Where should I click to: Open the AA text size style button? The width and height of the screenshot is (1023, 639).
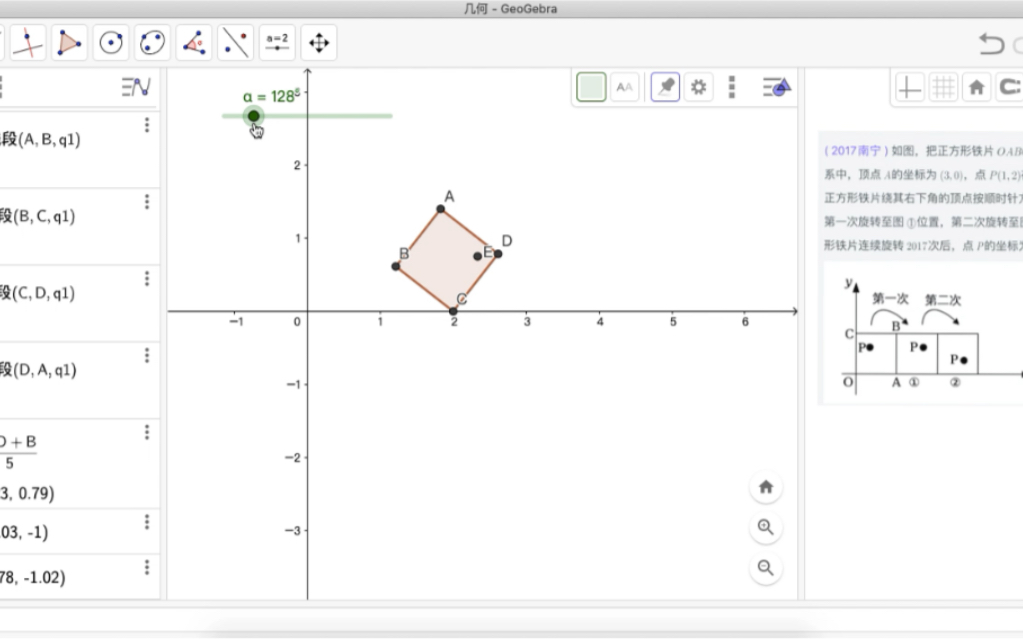point(624,87)
